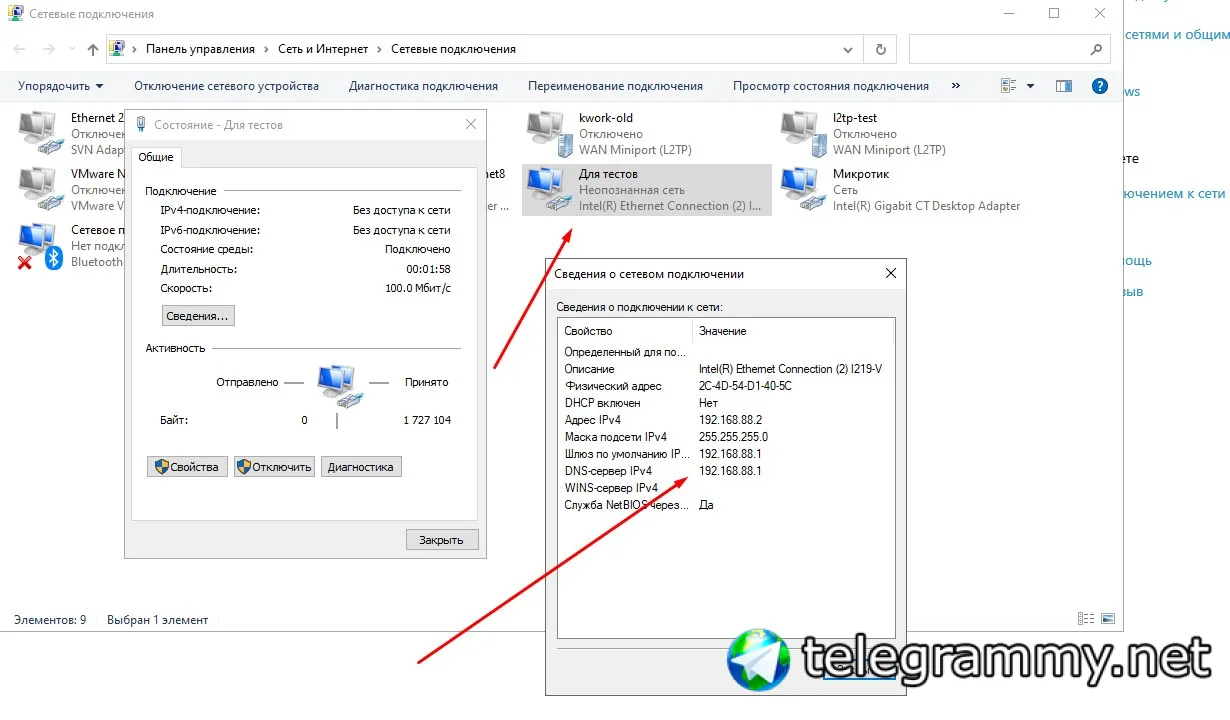
Task: Click the Control Panel icon in address bar
Action: click(118, 49)
